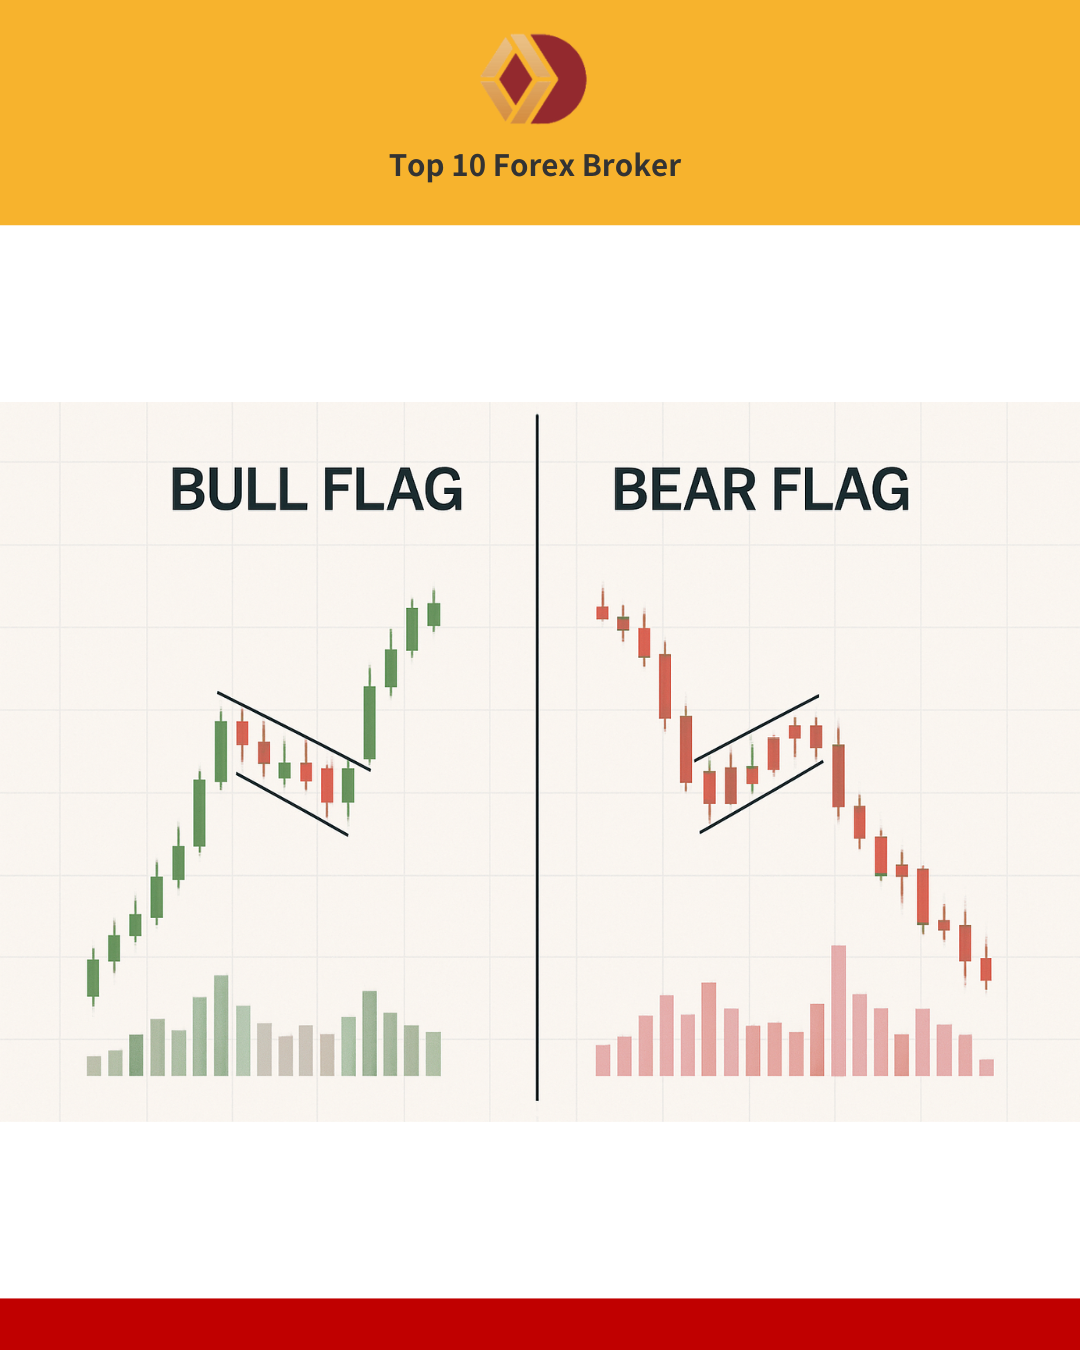The width and height of the screenshot is (1080, 1350).
Task: Select the lower trendline of the bear flag
Action: [x=761, y=797]
